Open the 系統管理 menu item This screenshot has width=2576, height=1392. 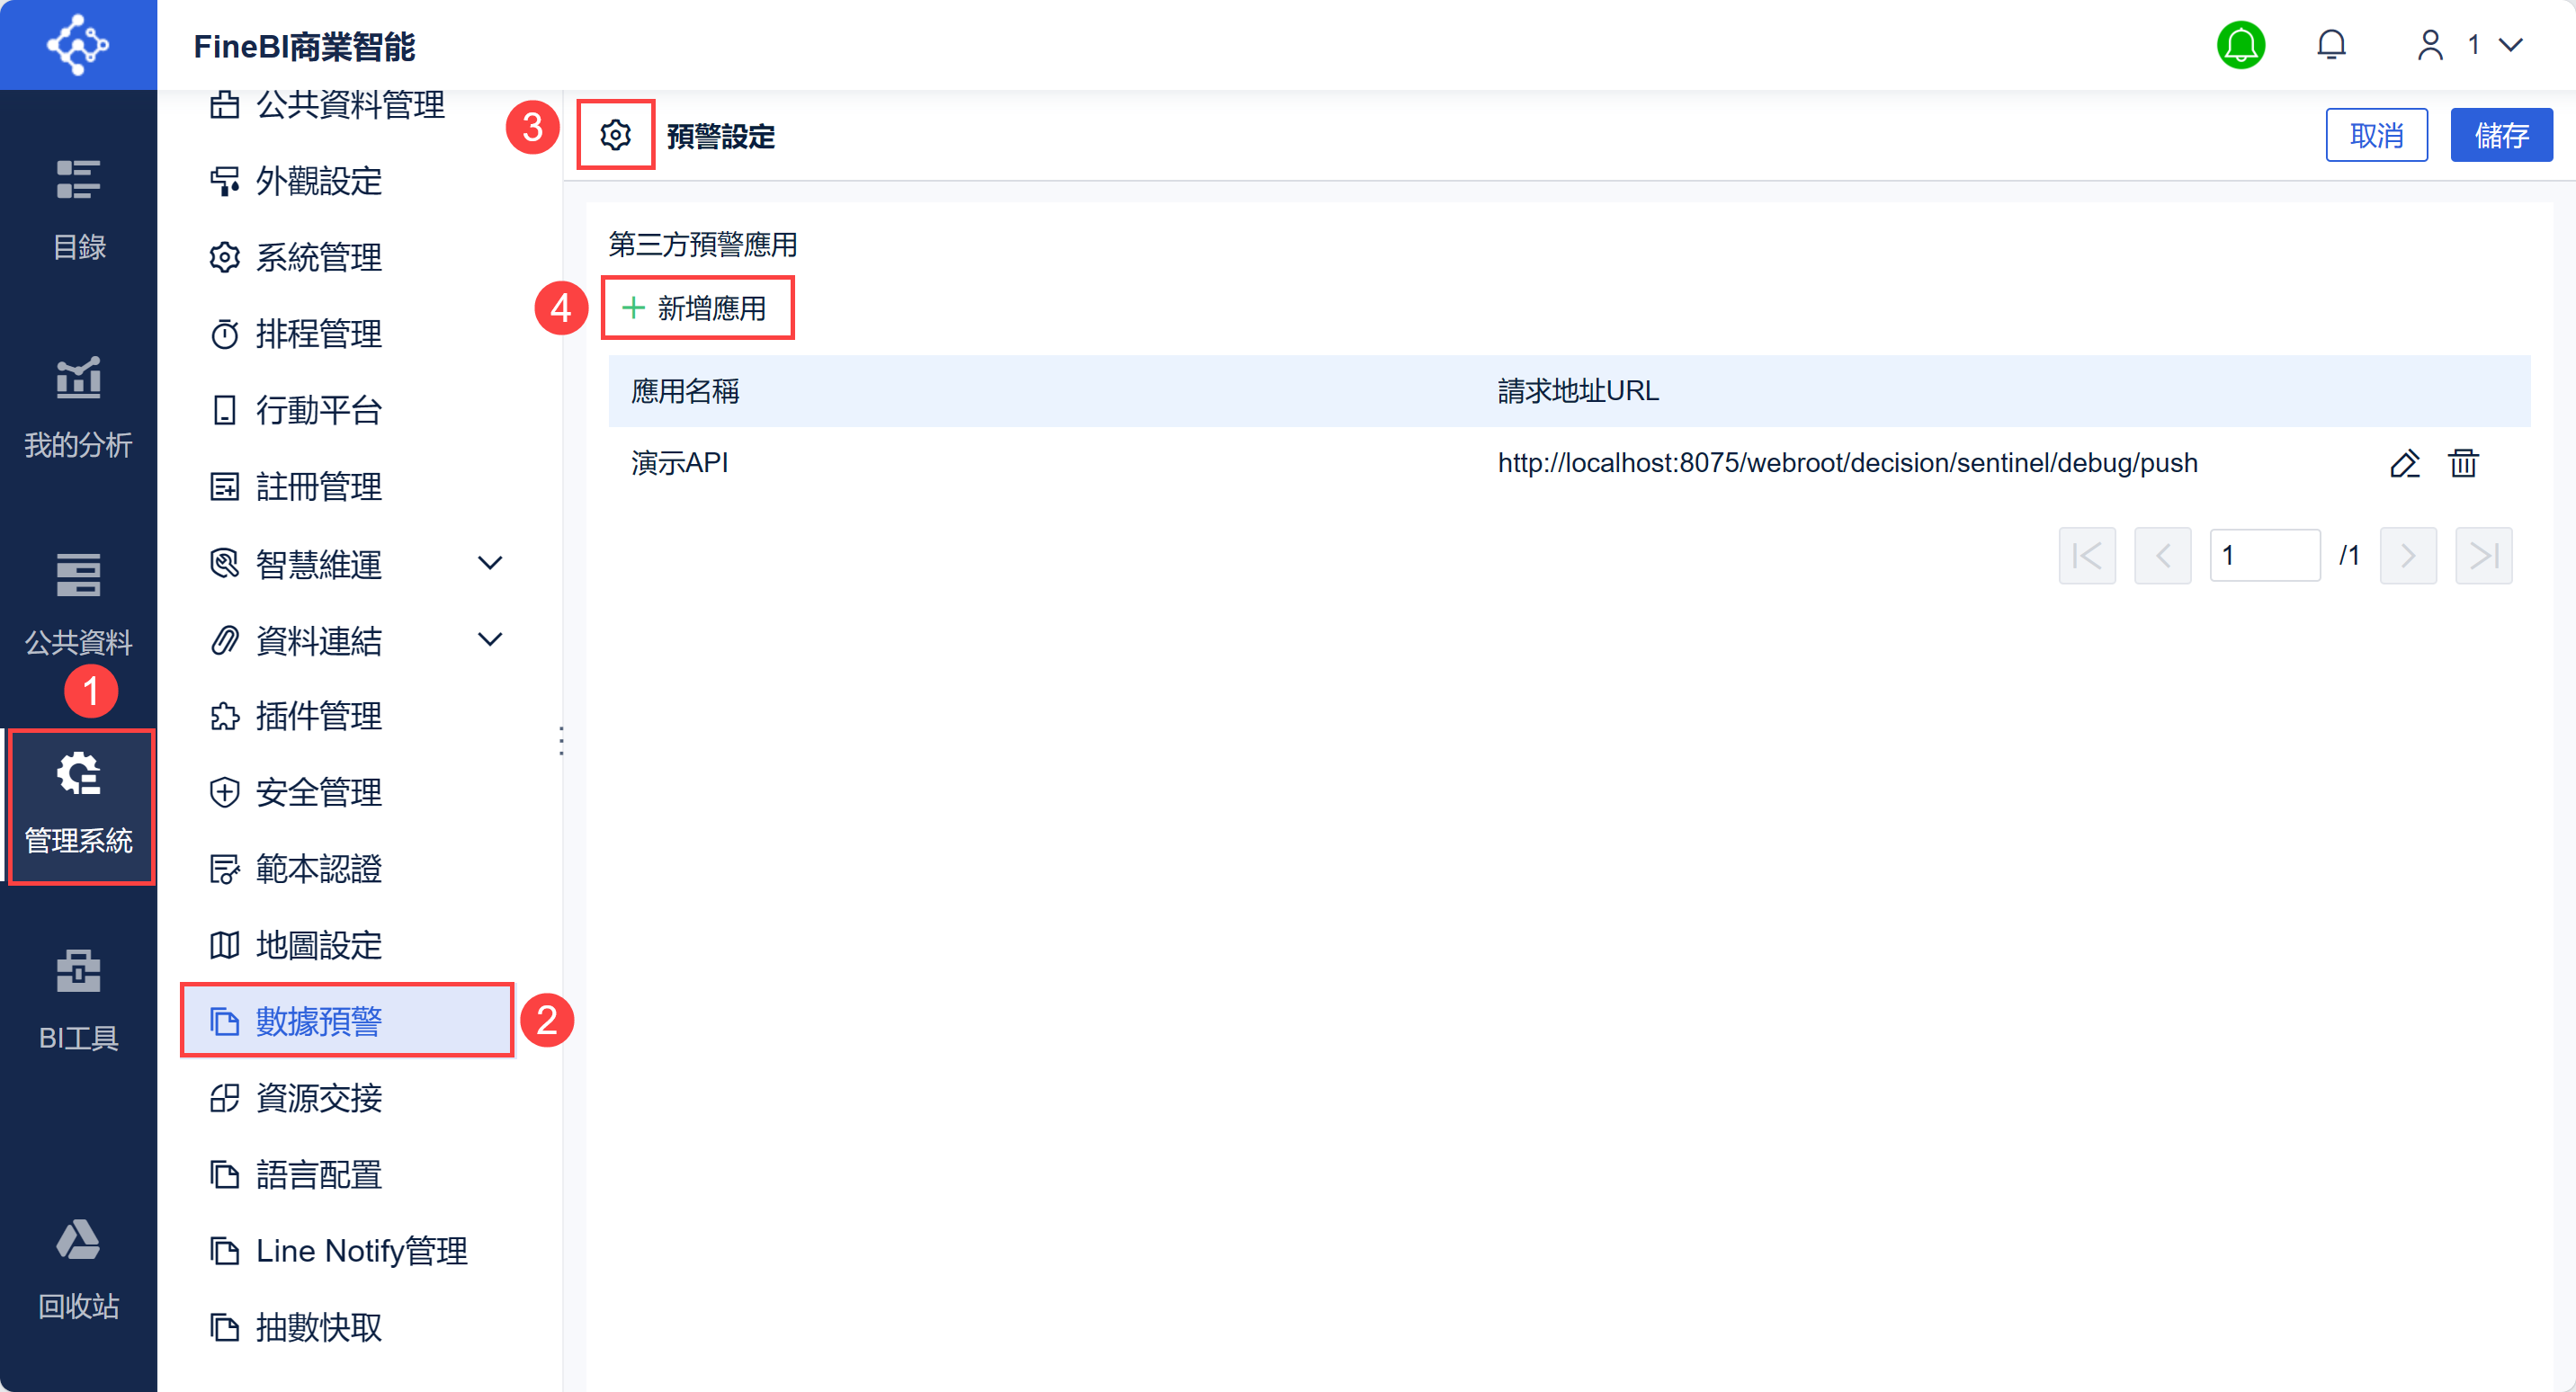click(318, 257)
